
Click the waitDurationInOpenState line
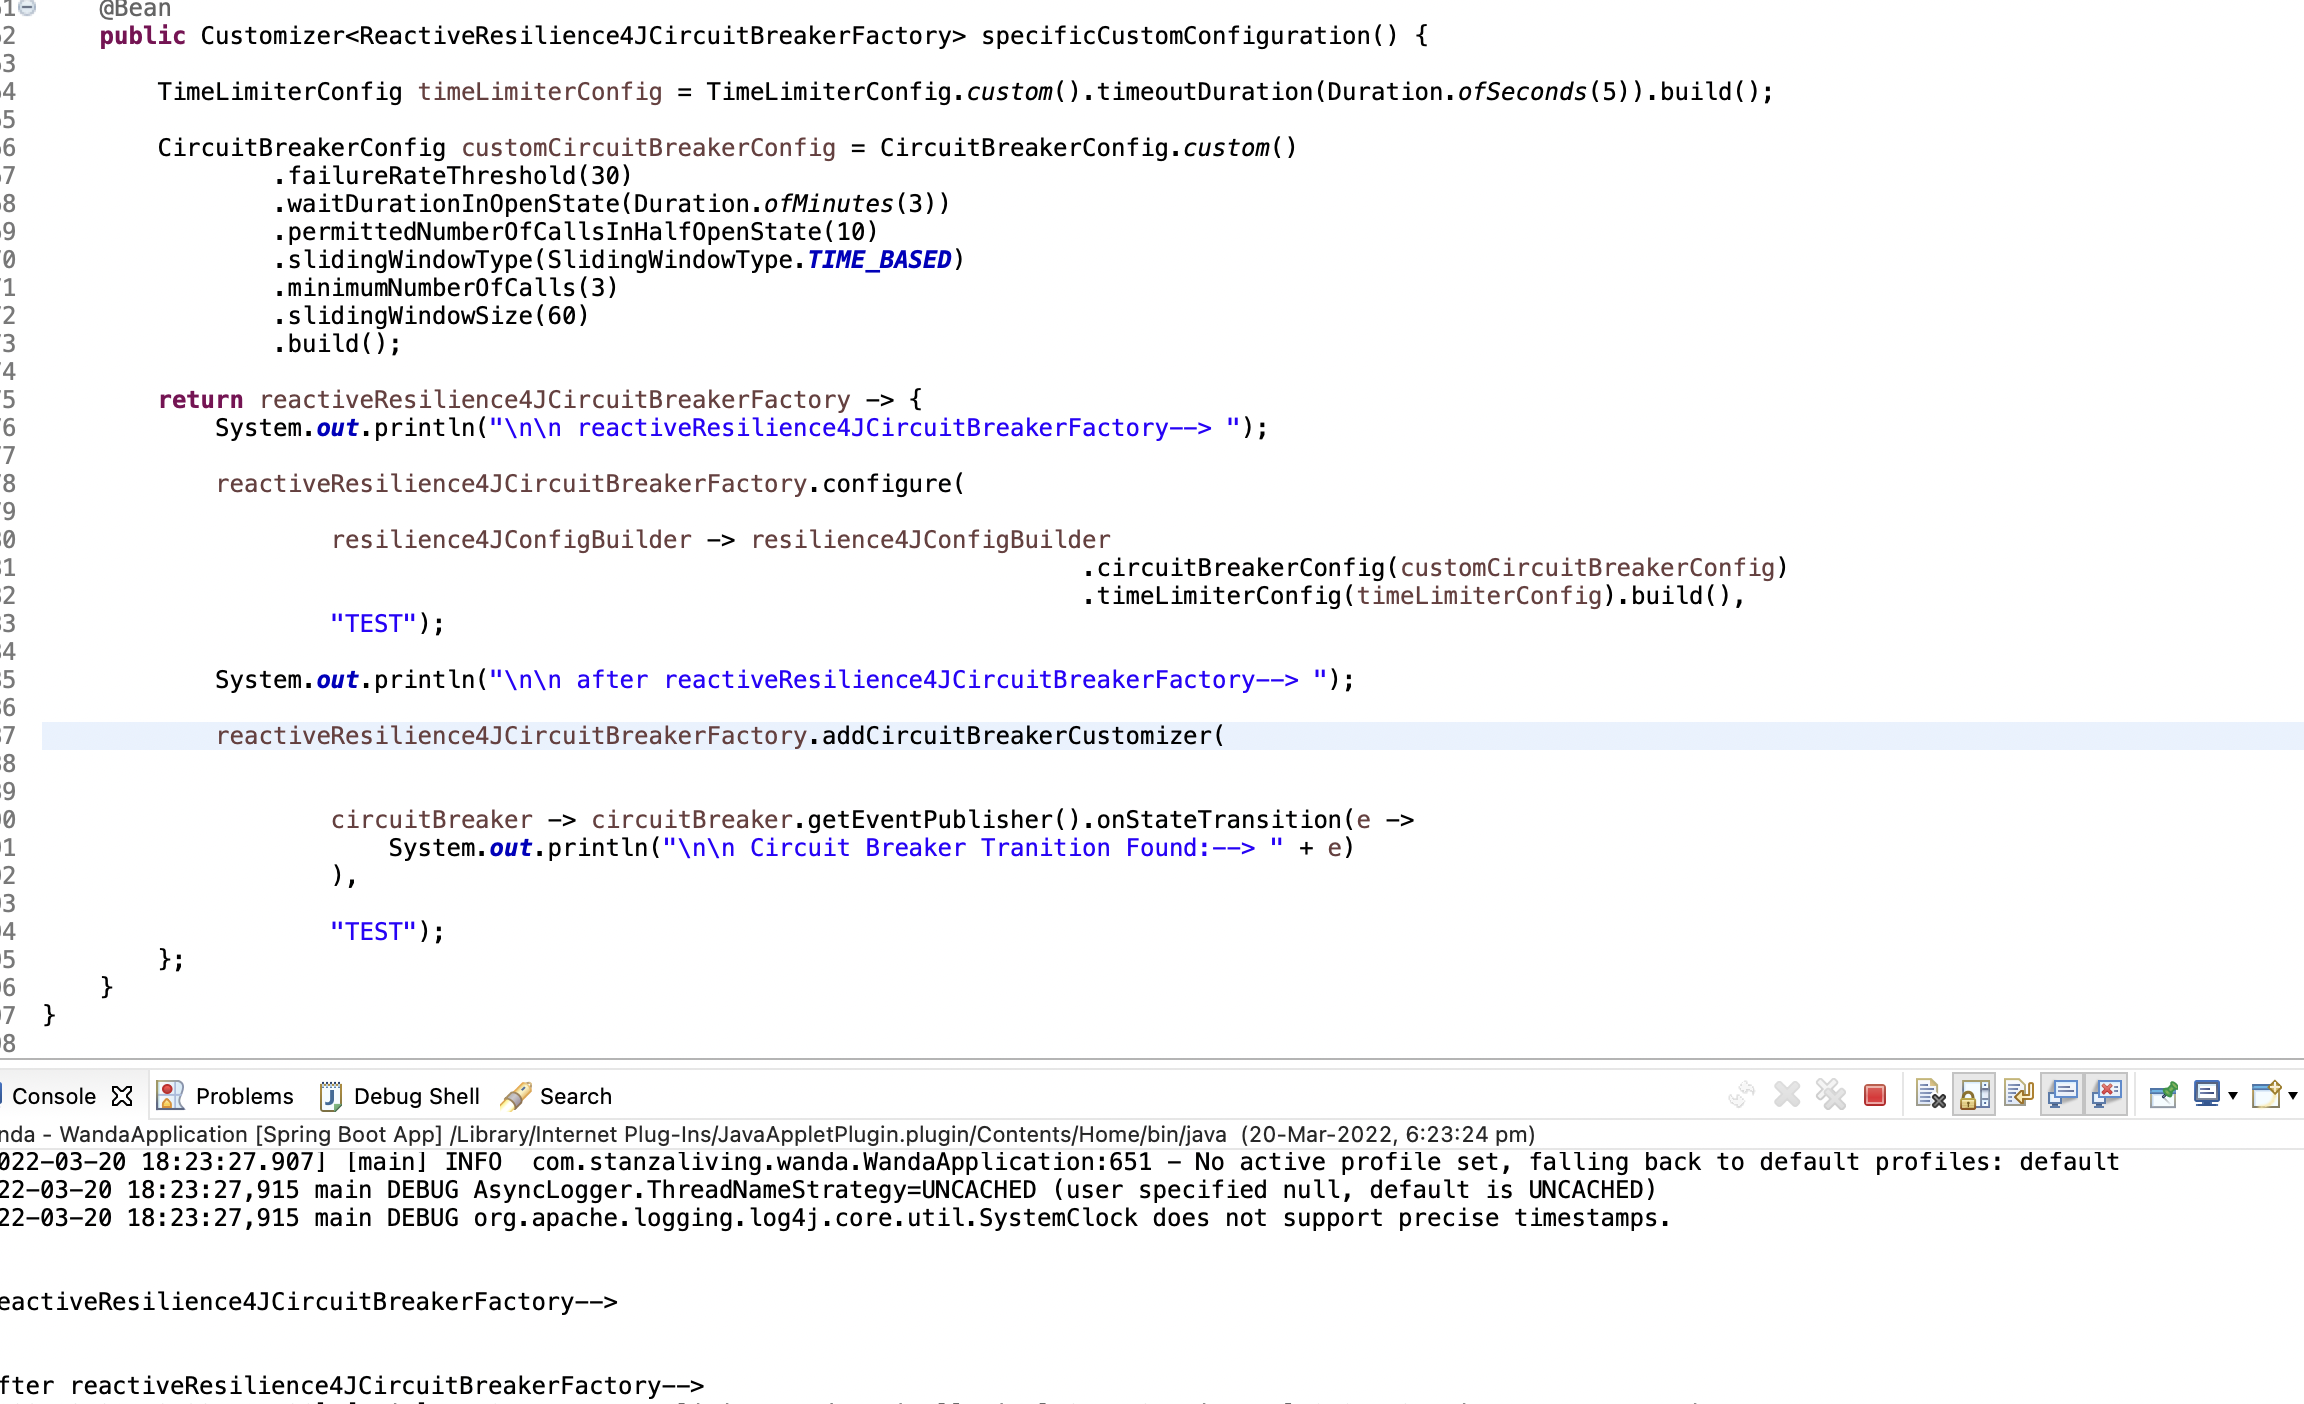[611, 204]
